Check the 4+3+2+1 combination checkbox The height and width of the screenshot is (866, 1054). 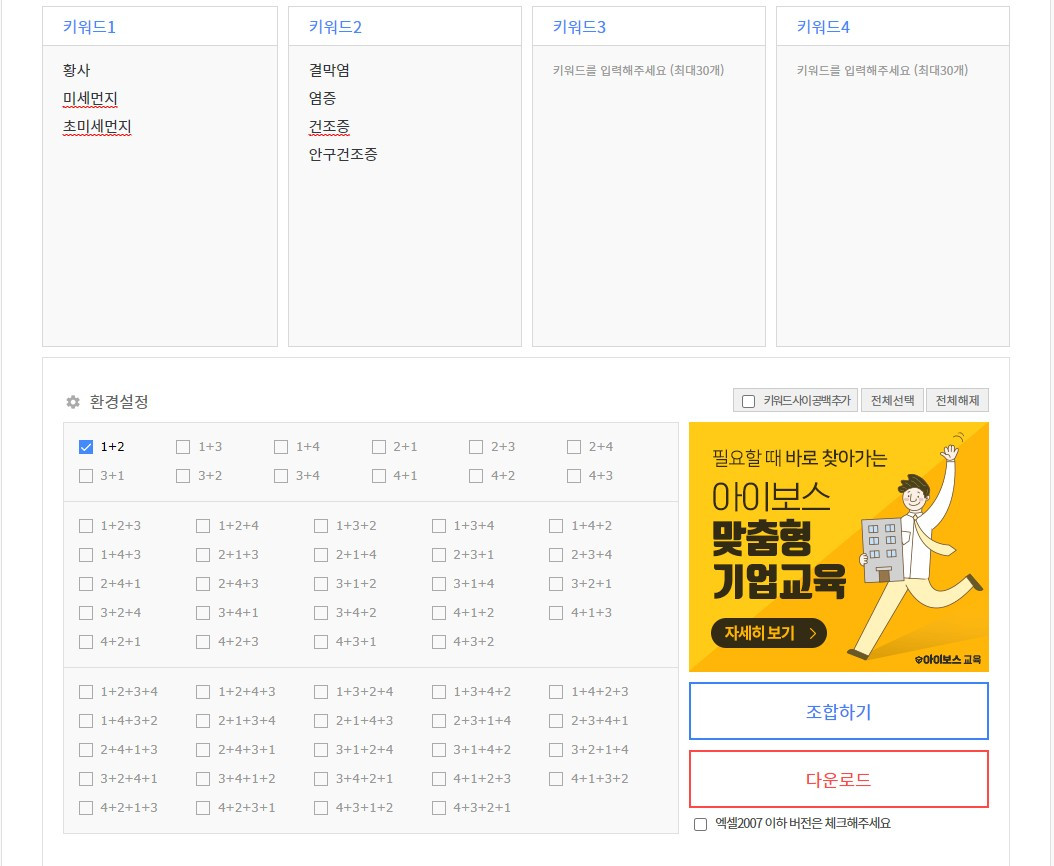(x=439, y=808)
